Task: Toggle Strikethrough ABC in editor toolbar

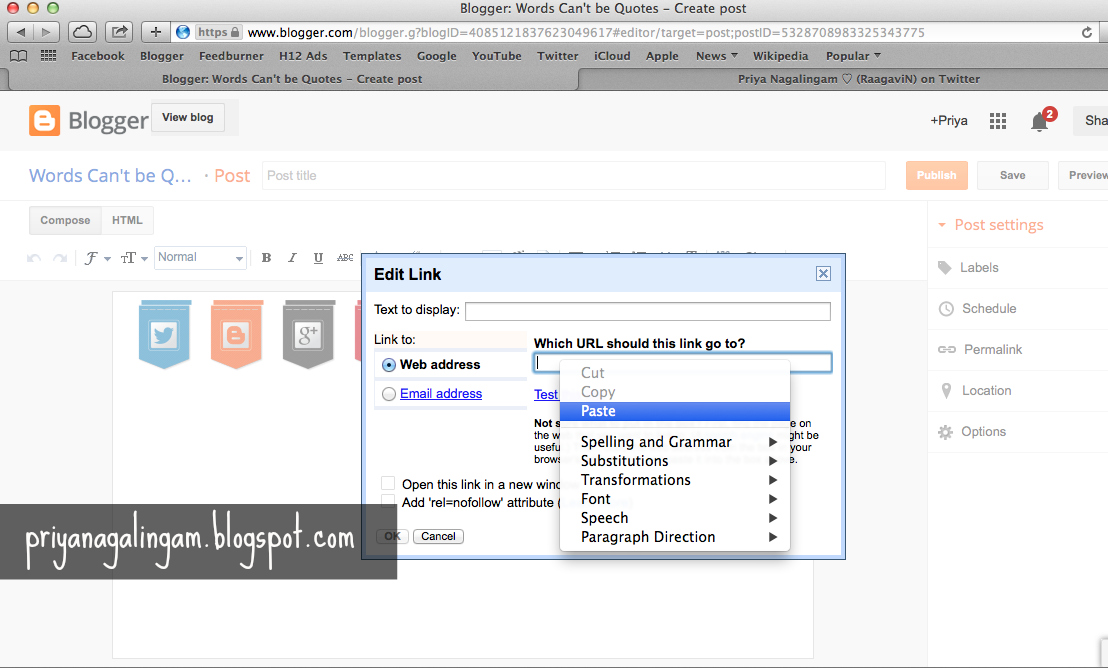Action: 345,258
